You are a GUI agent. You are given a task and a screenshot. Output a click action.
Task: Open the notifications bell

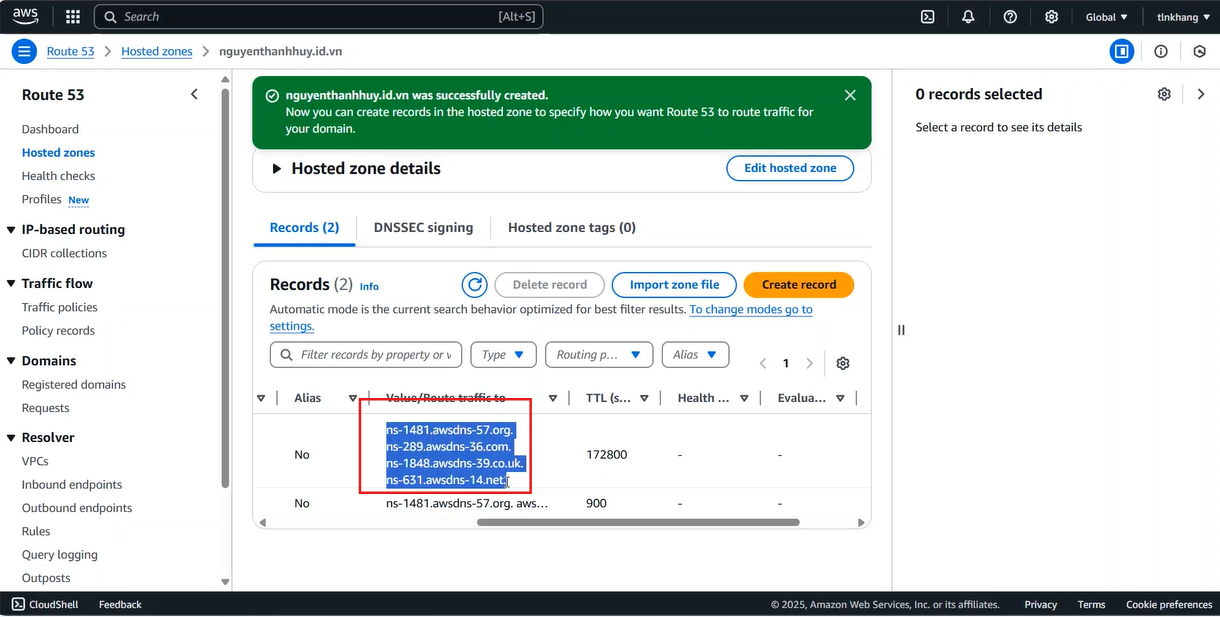click(x=968, y=17)
